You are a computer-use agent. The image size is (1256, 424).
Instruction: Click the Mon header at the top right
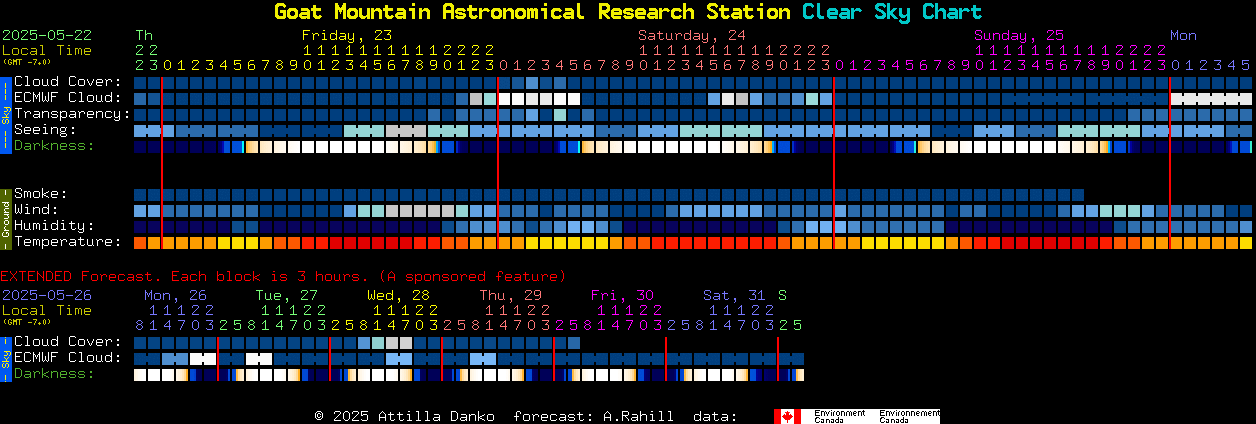(1183, 35)
